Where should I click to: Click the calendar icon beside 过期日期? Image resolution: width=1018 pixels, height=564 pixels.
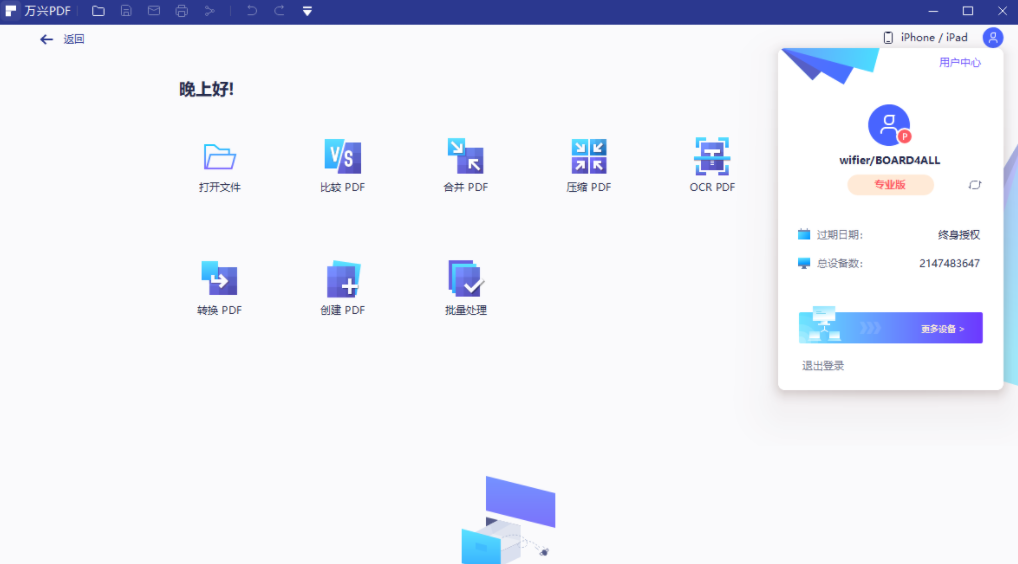click(804, 234)
